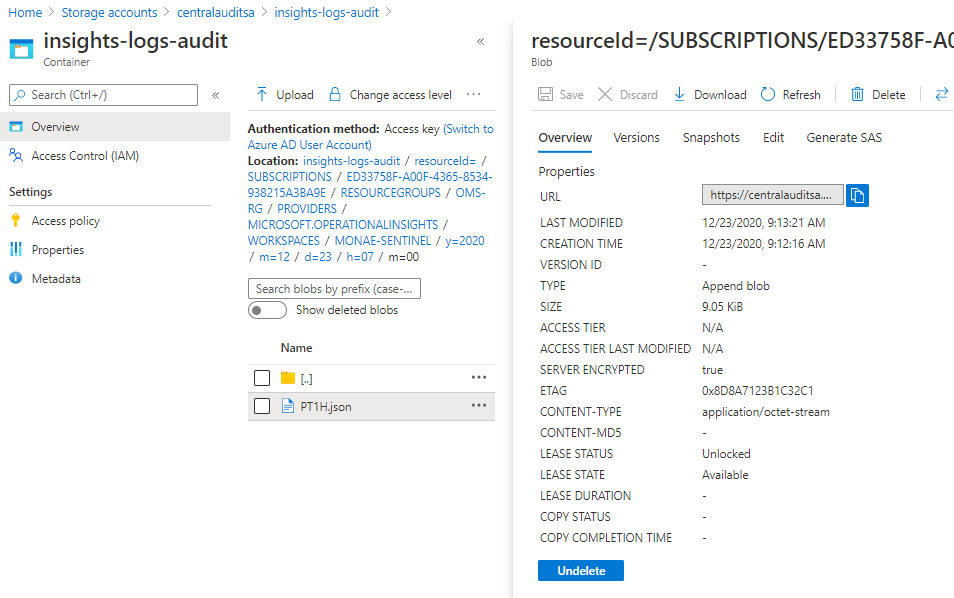
Task: Open the ellipsis menu for PT1H.json
Action: [x=479, y=406]
